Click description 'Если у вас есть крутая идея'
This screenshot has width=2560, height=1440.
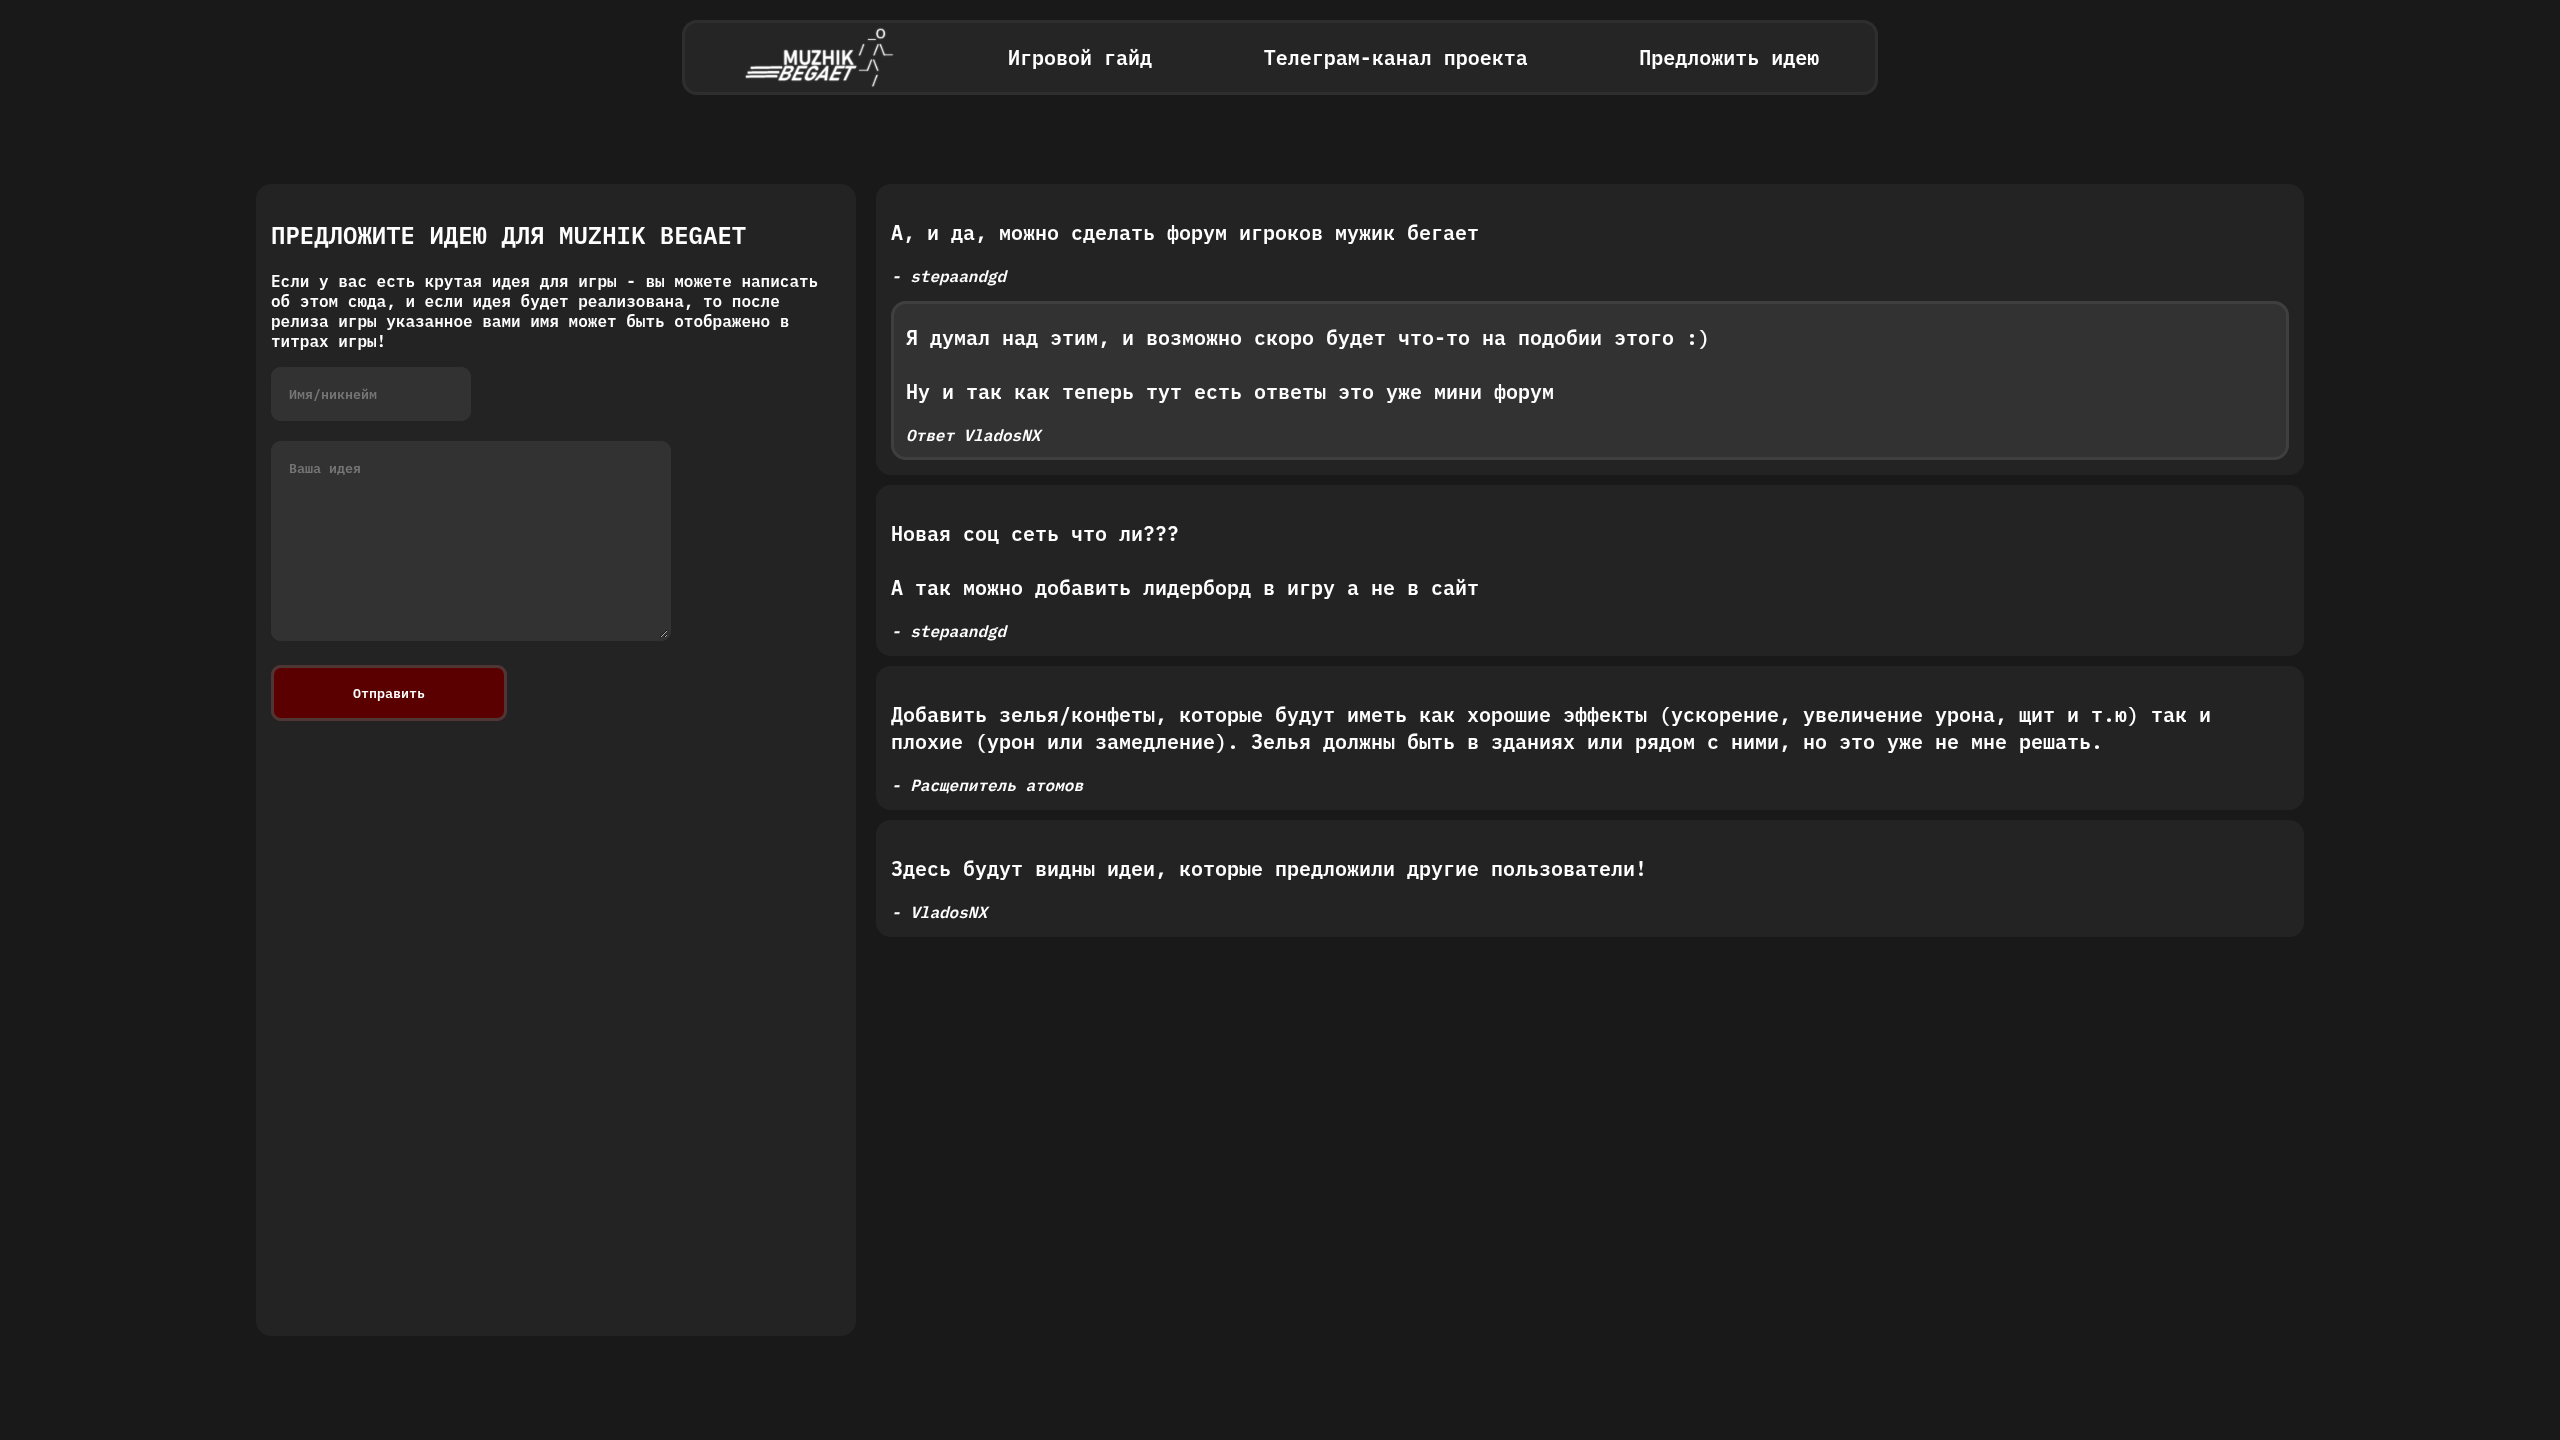[545, 311]
